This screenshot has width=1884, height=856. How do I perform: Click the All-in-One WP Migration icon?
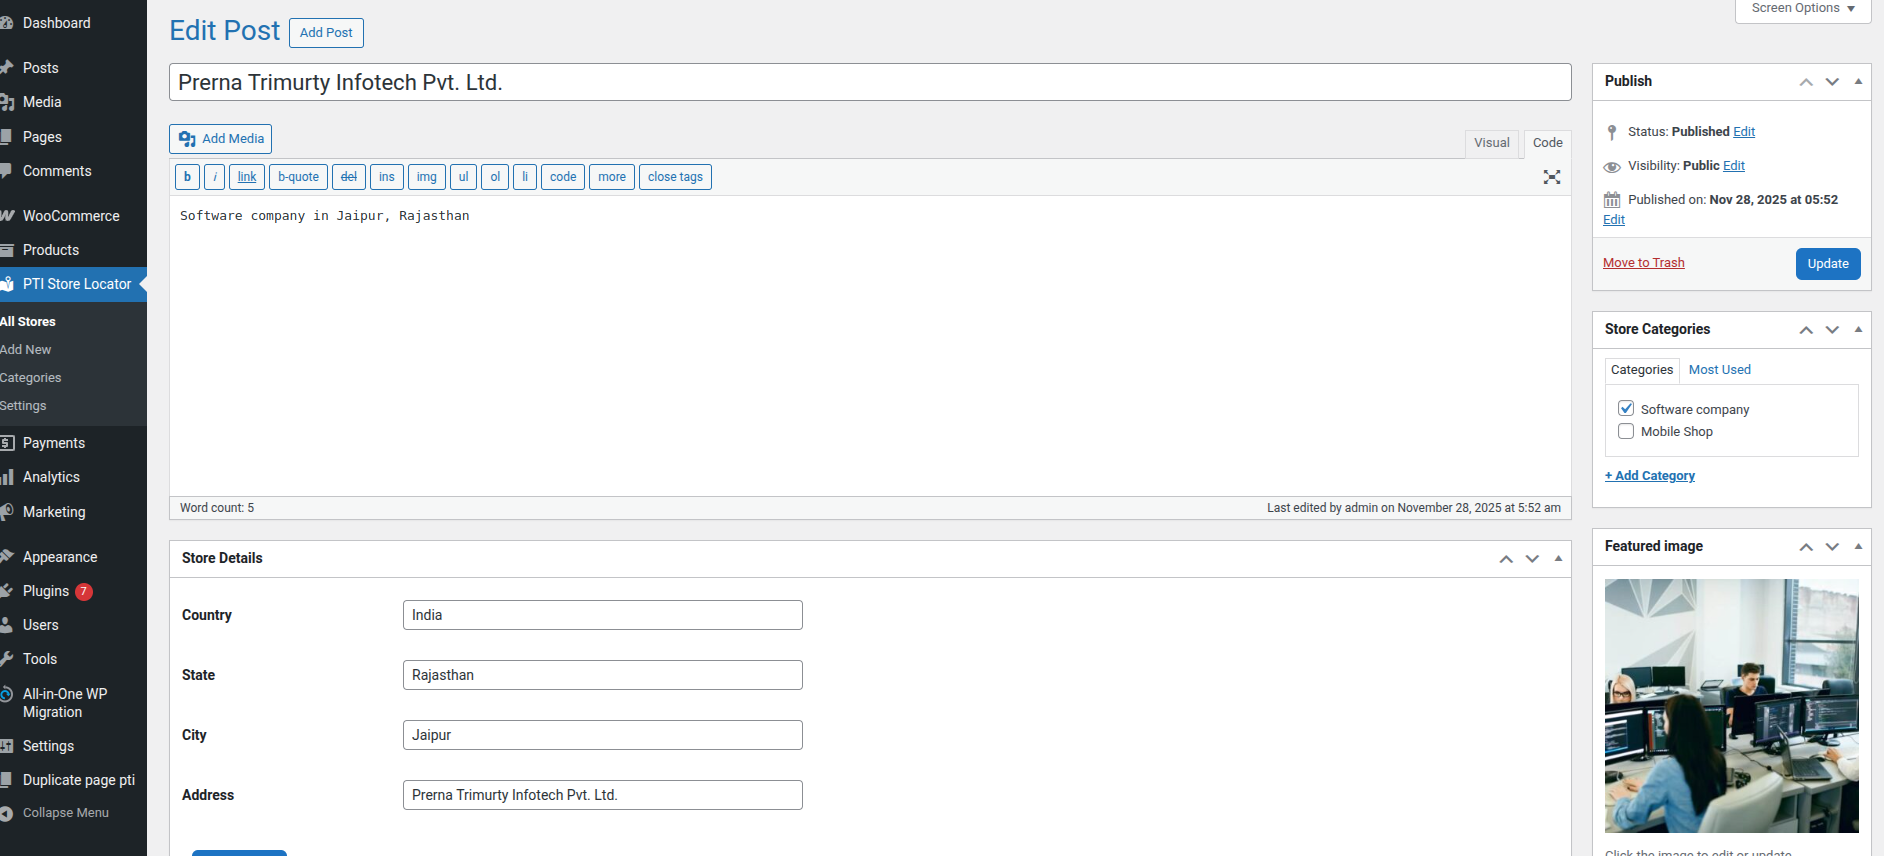(x=6, y=694)
